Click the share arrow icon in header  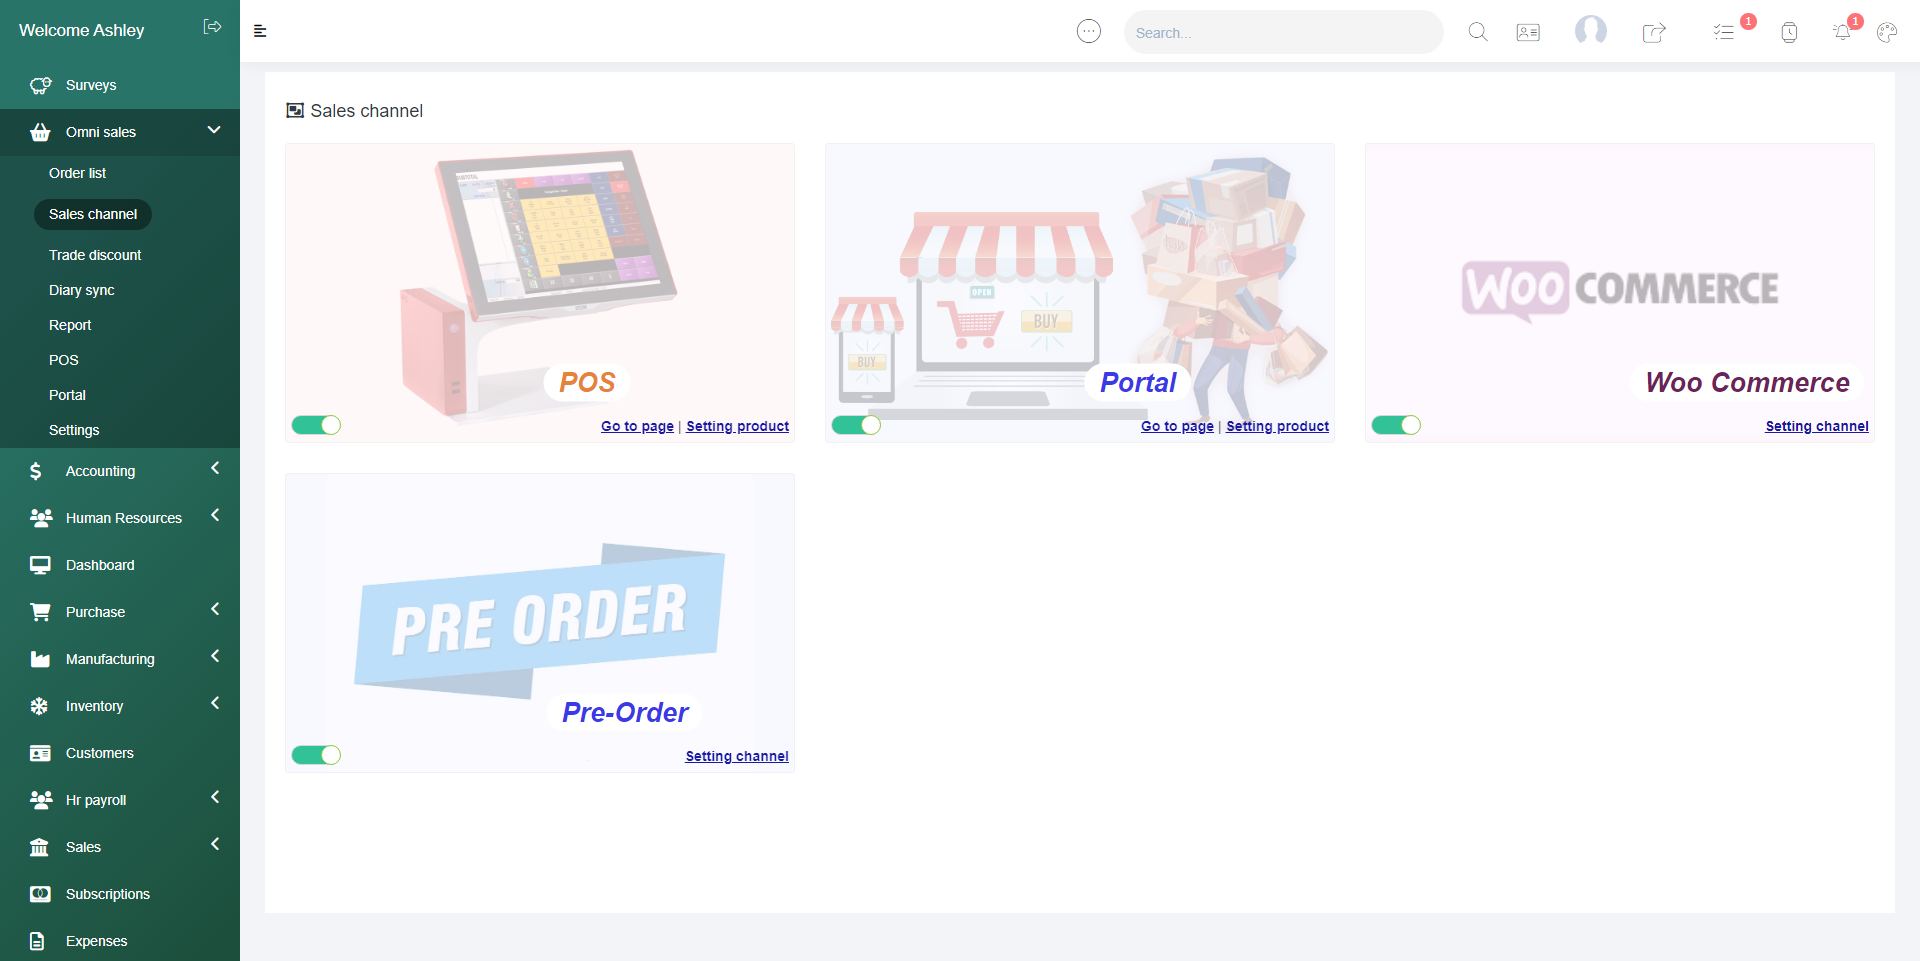pyautogui.click(x=1654, y=32)
